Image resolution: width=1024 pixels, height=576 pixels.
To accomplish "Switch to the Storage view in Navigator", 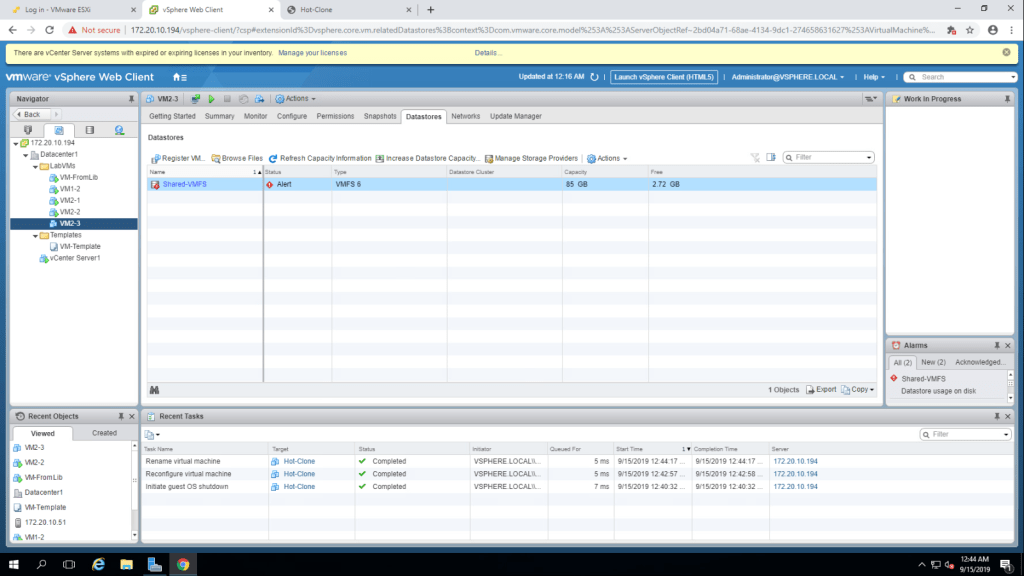I will [89, 130].
